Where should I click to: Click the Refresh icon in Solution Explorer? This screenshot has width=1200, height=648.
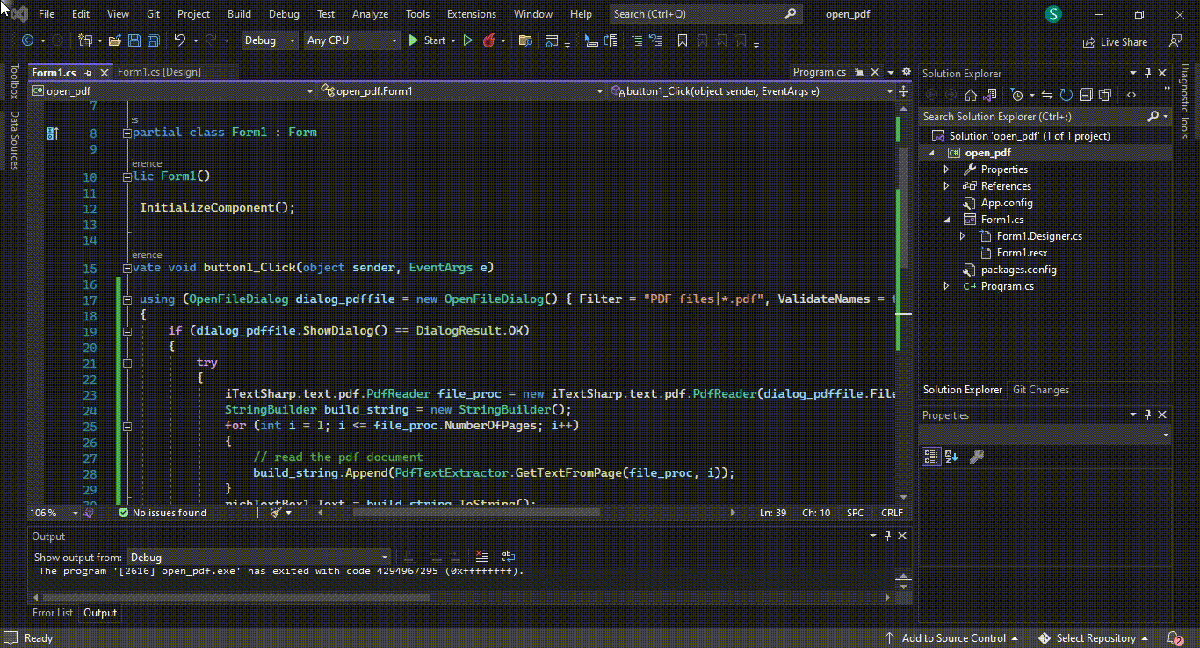click(1066, 95)
